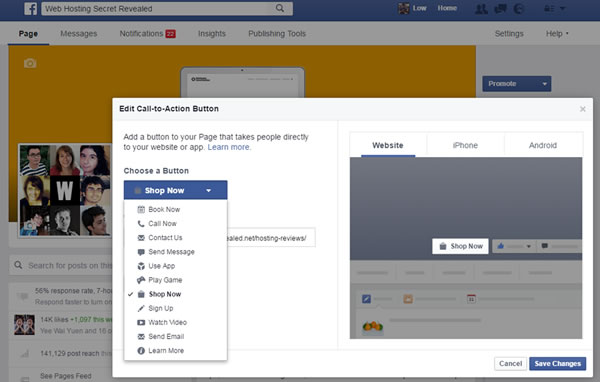The width and height of the screenshot is (600, 382).
Task: Follow the Learn more link in dialog
Action: (x=229, y=147)
